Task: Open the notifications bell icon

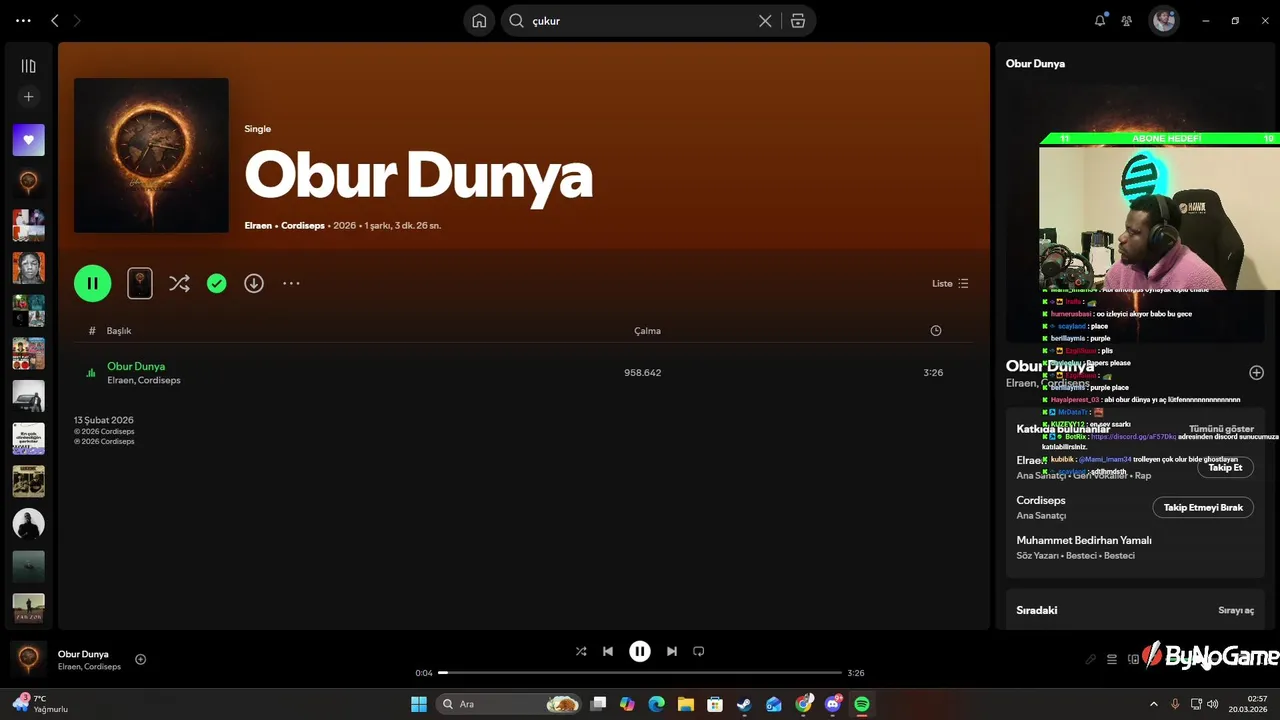Action: (x=1100, y=20)
